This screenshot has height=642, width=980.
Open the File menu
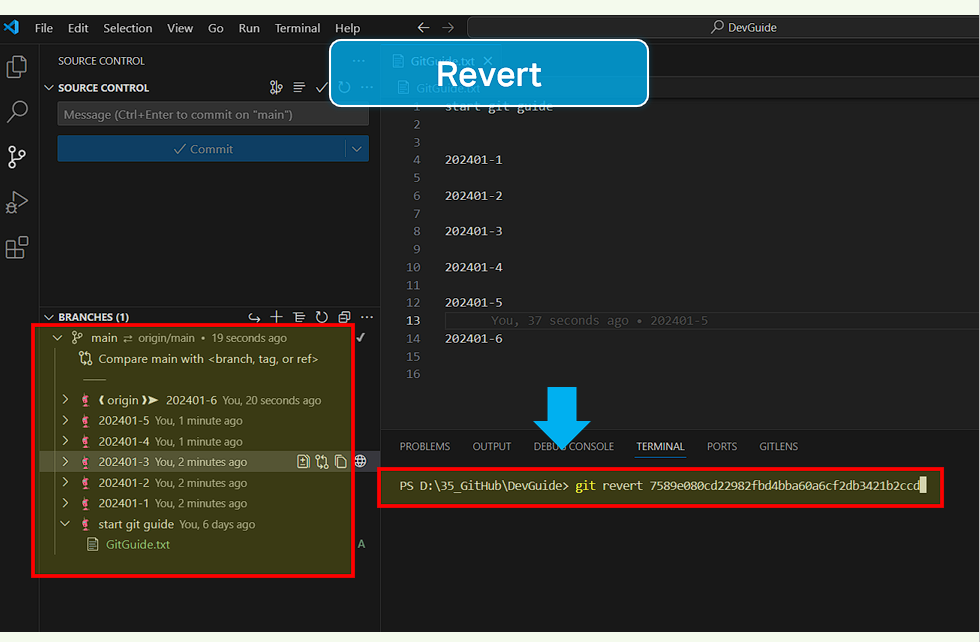click(44, 28)
